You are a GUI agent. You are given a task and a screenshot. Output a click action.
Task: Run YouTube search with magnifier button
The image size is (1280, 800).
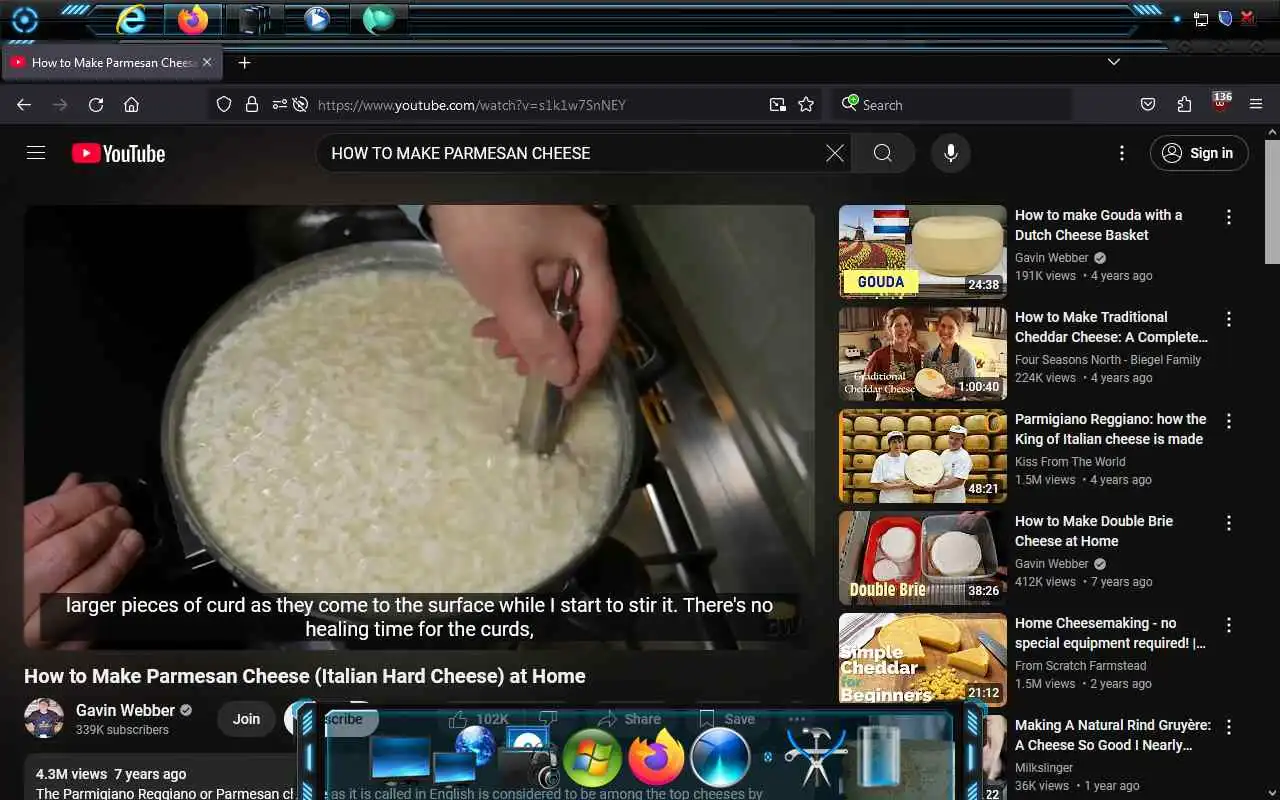pos(882,153)
